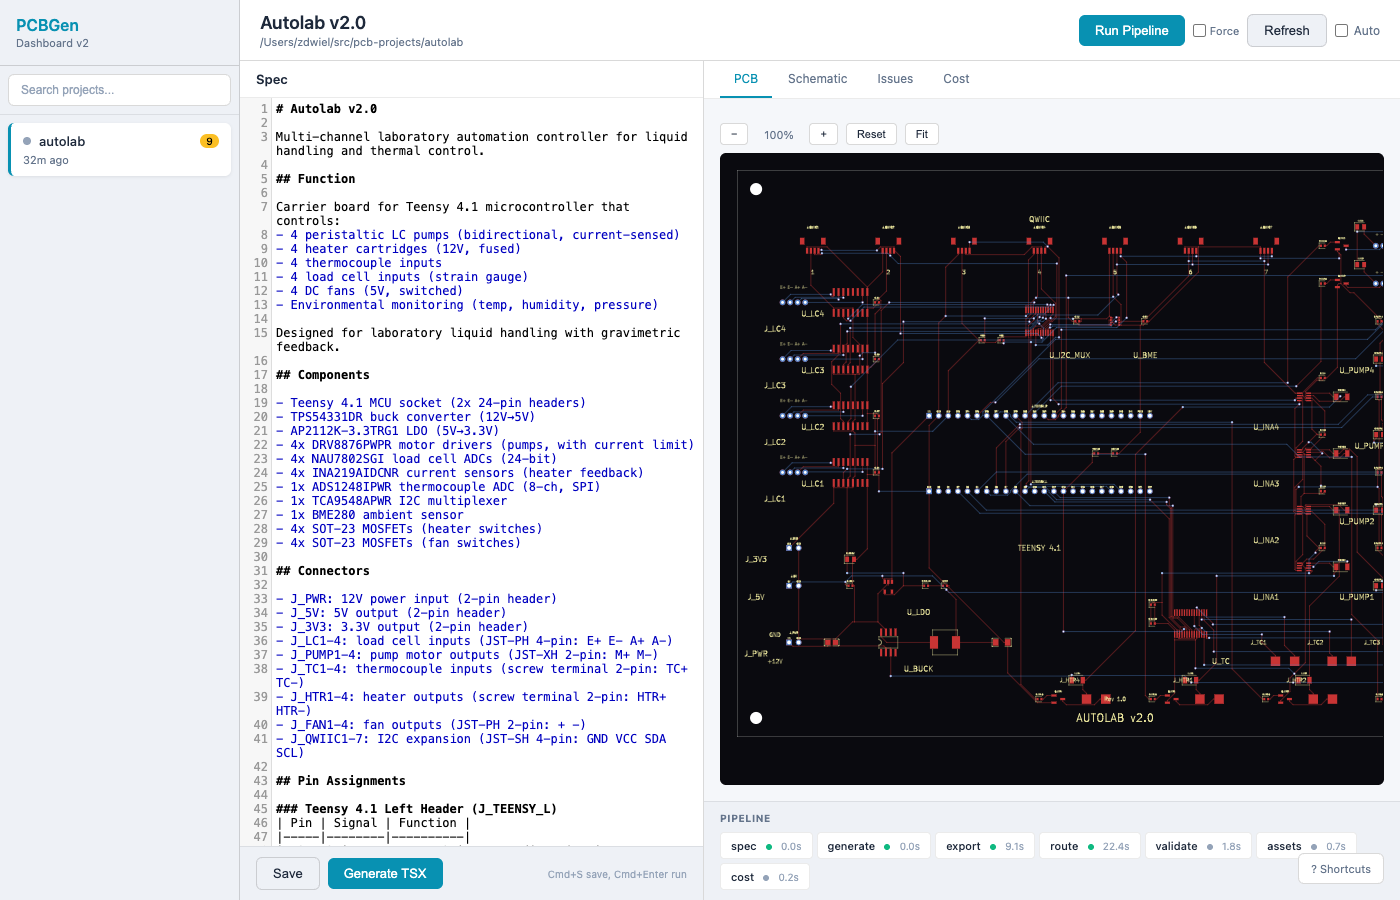This screenshot has width=1400, height=900.
Task: Click the 9 issues badge on autolab
Action: [x=209, y=141]
